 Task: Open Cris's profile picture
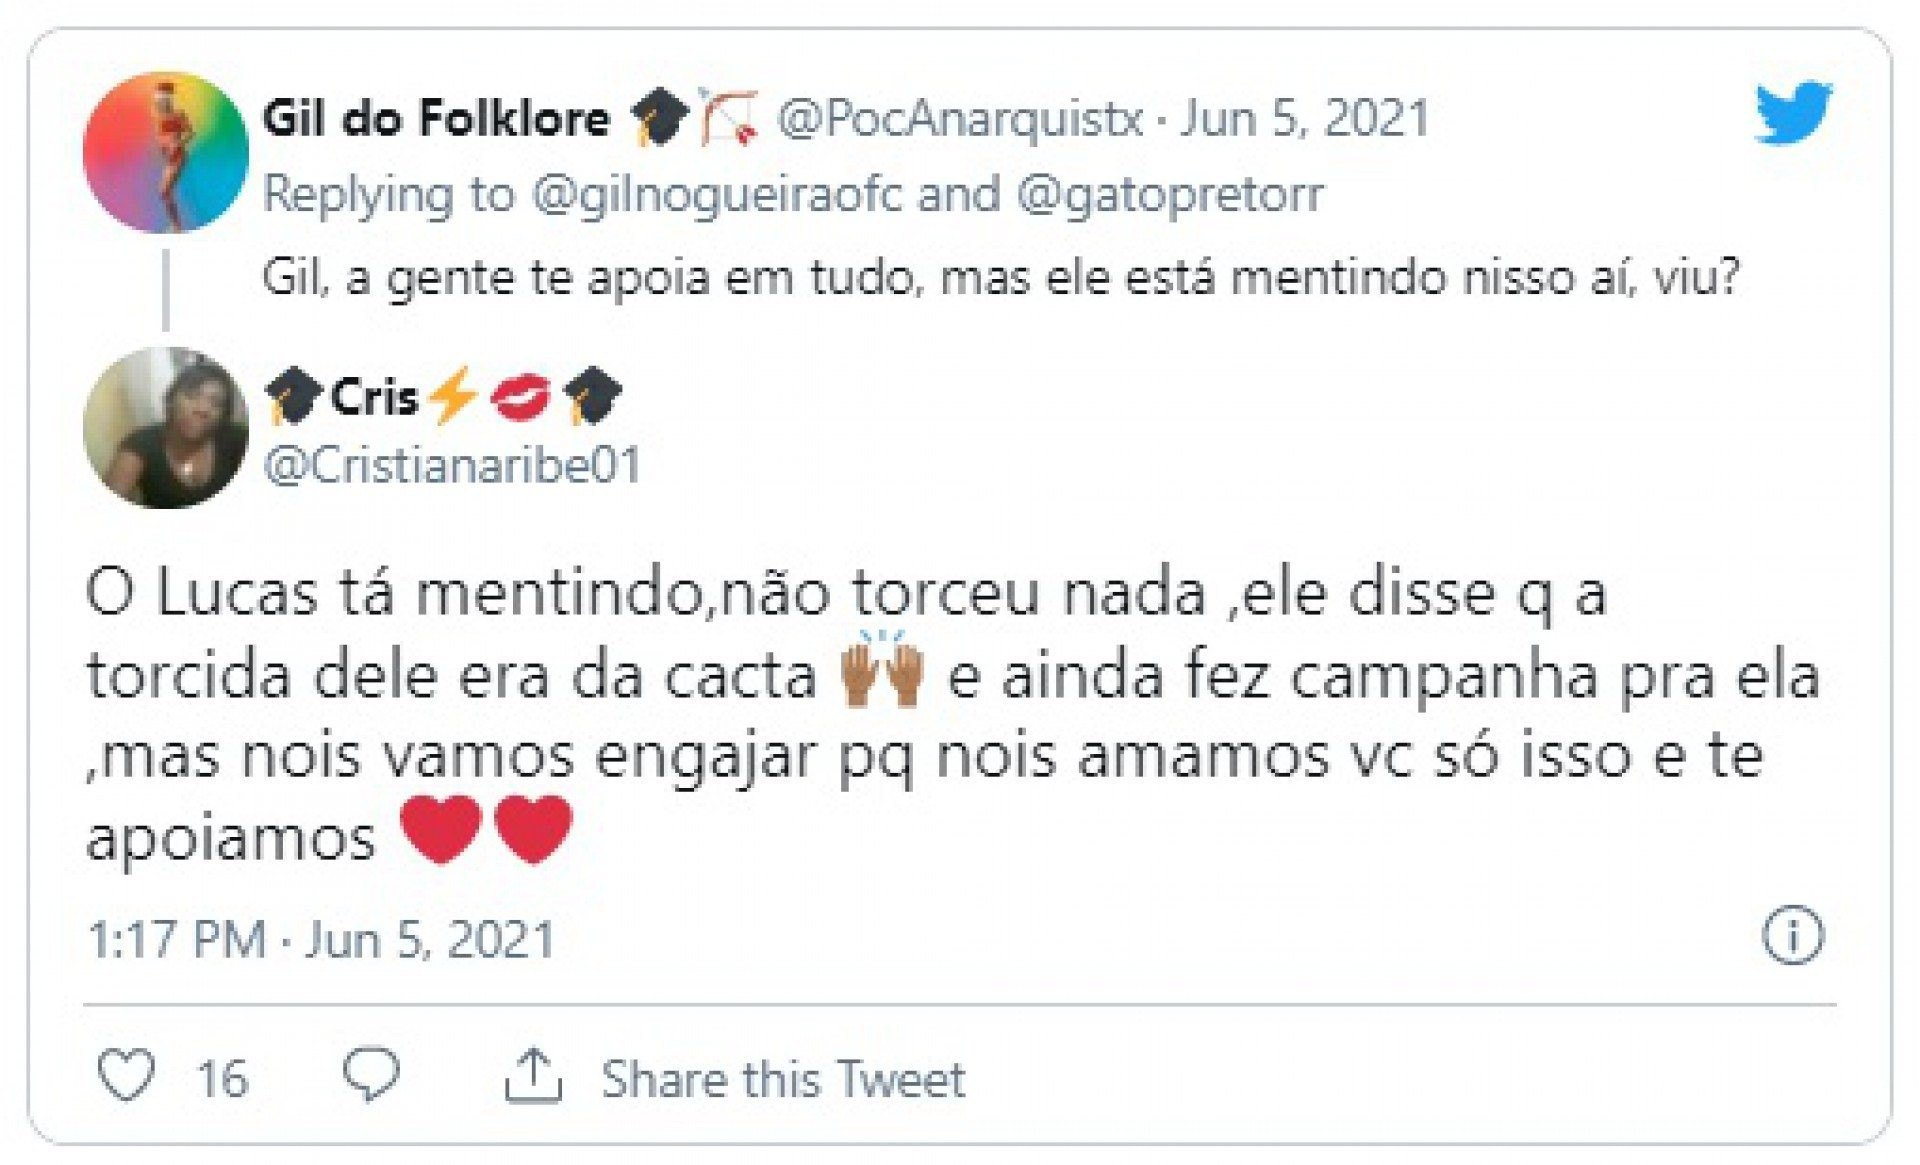[166, 428]
